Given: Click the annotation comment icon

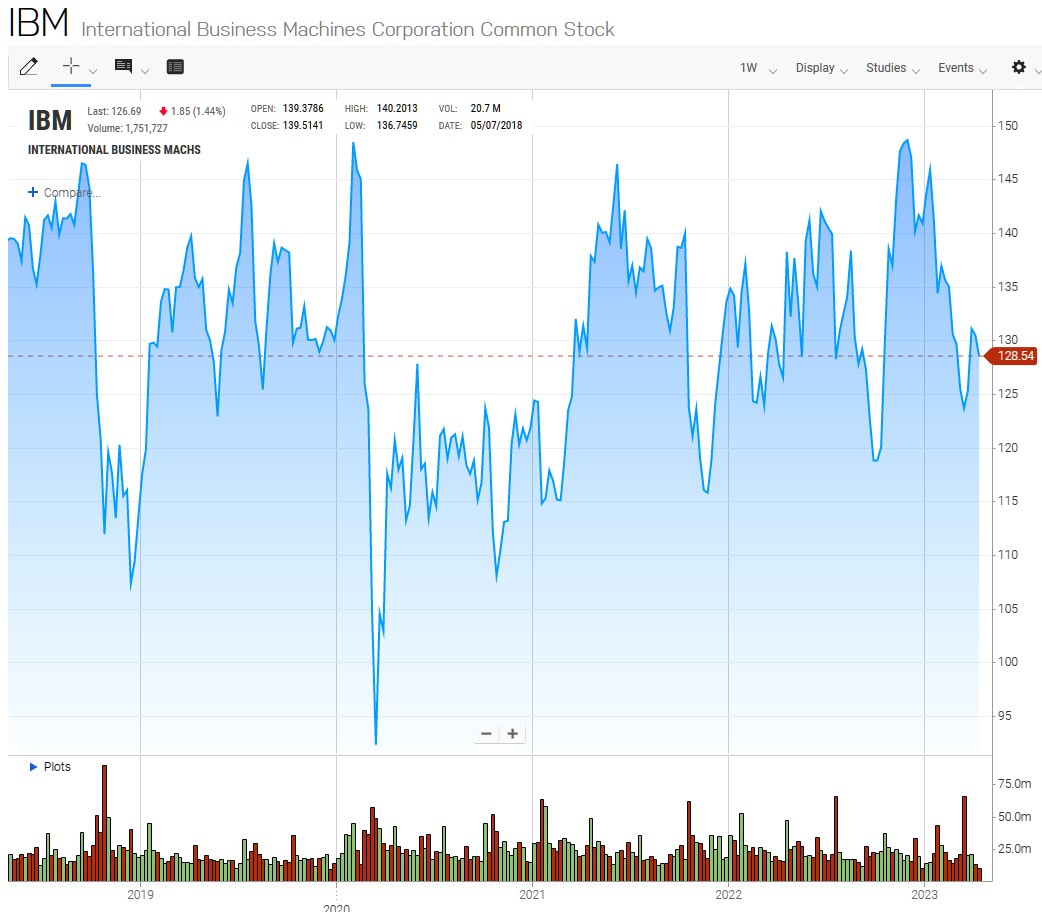Looking at the screenshot, I should coord(123,66).
